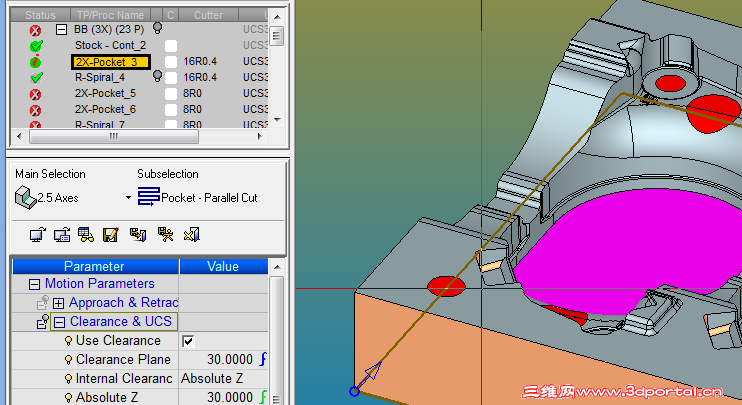The width and height of the screenshot is (742, 405).
Task: Click the procedure list scroll-up arrow
Action: coord(277,17)
